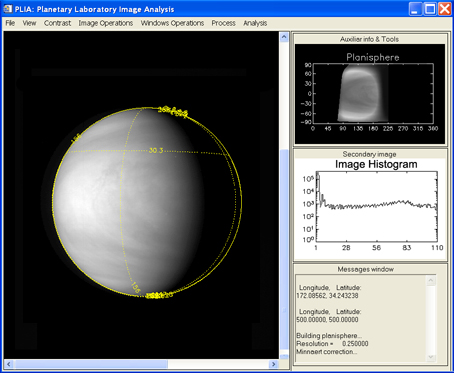
Task: Click the image horizontal scrollbar thumb
Action: point(91,364)
